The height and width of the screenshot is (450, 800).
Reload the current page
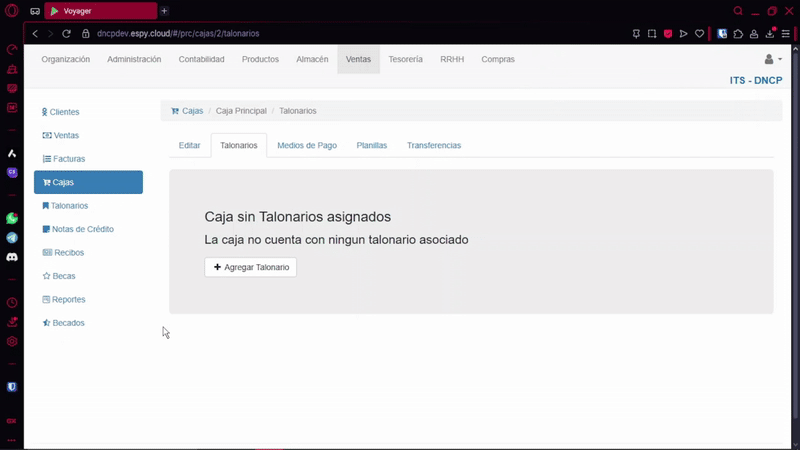click(x=66, y=34)
